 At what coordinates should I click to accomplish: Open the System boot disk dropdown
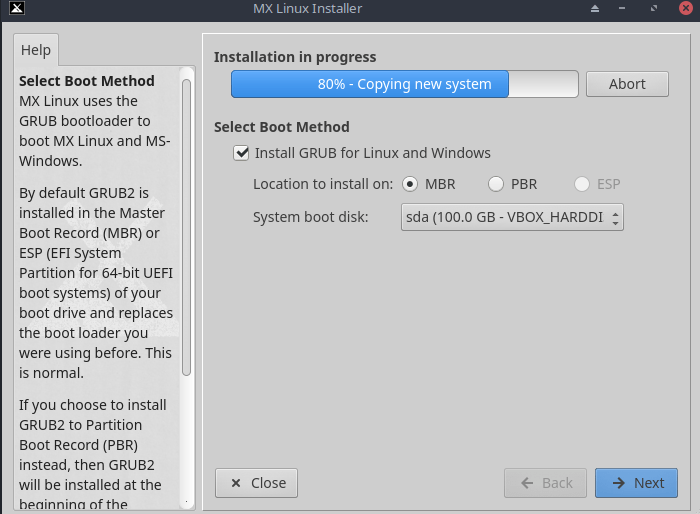512,217
